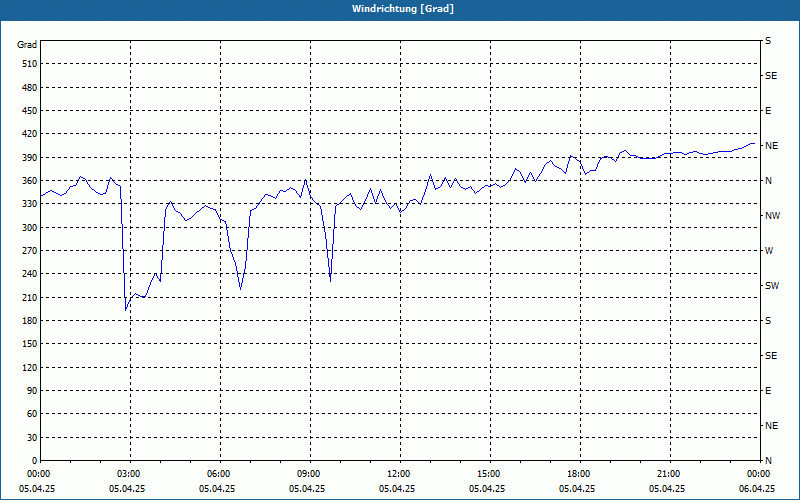Select the 05.04.25 date under 18:00
Screen dimensions: 800x500
pyautogui.click(x=577, y=488)
